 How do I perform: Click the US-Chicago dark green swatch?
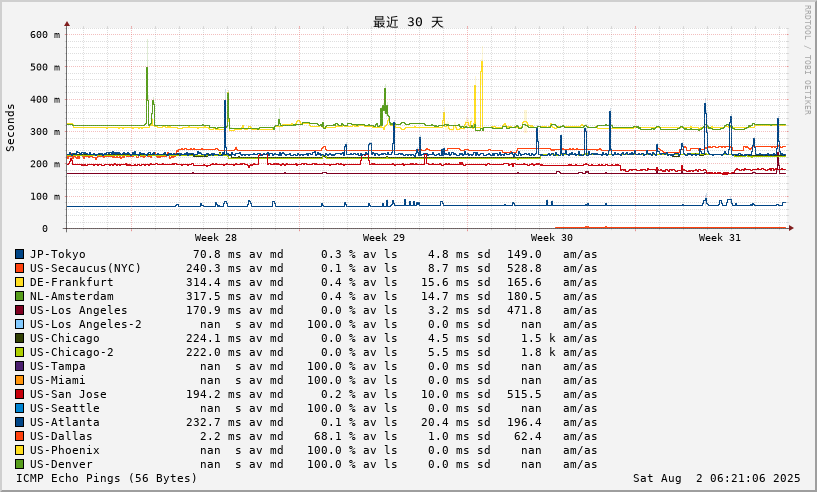point(19,338)
